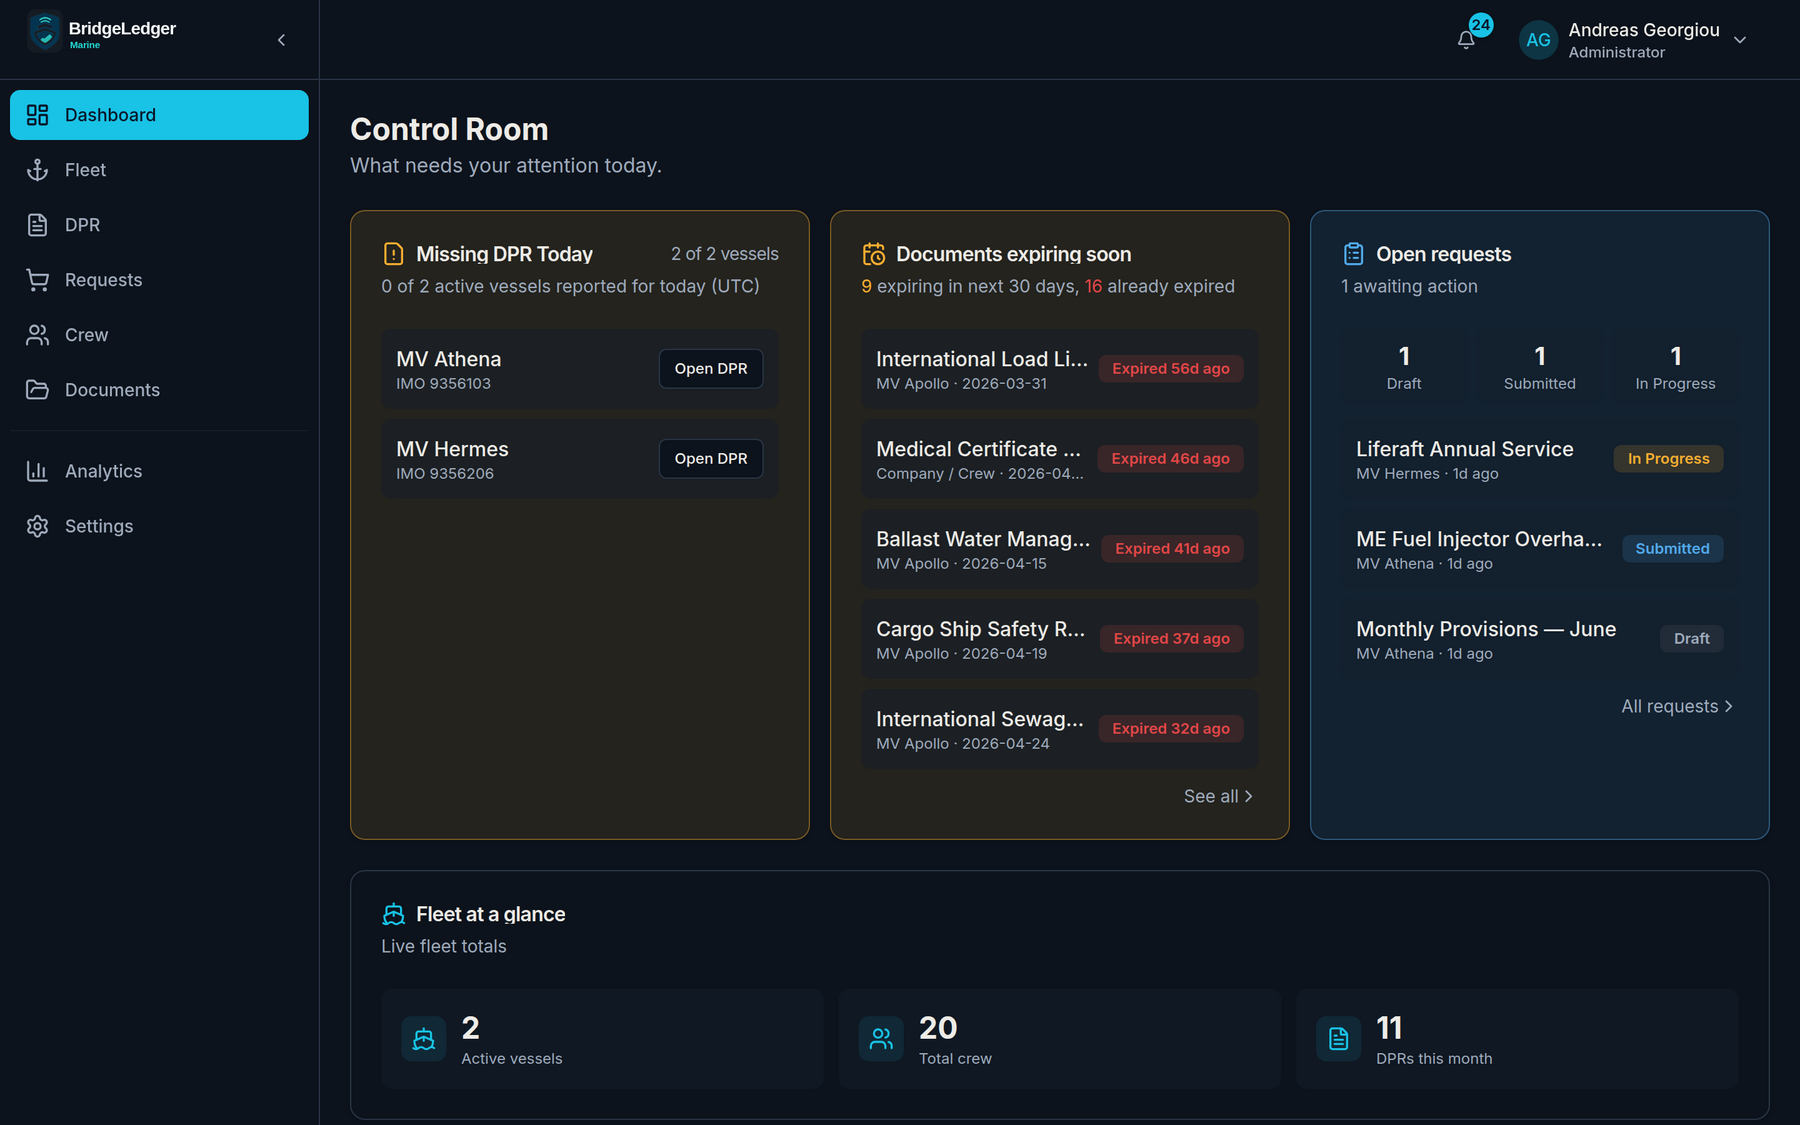Click the MV Hermes vessel name

(452, 449)
